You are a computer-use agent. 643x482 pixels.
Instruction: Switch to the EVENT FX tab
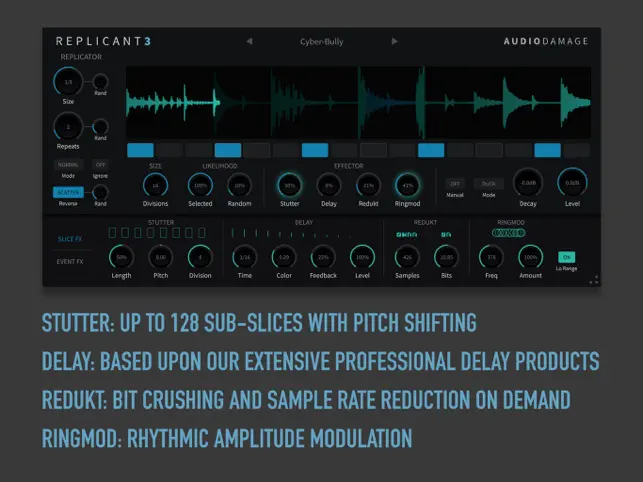[x=70, y=261]
